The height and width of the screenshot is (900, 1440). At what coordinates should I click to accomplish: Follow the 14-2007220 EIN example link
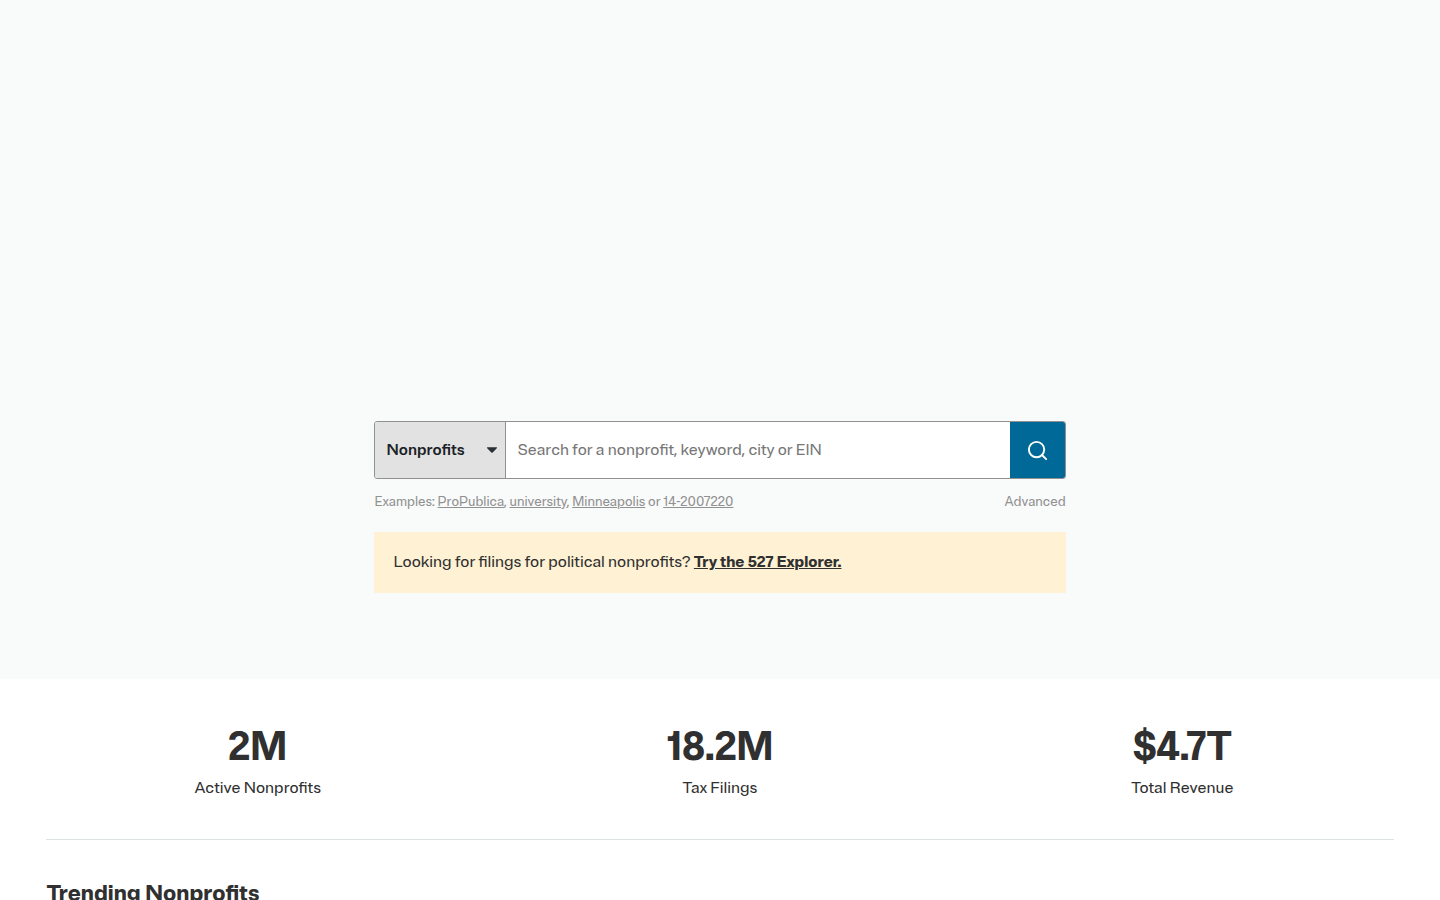[698, 502]
